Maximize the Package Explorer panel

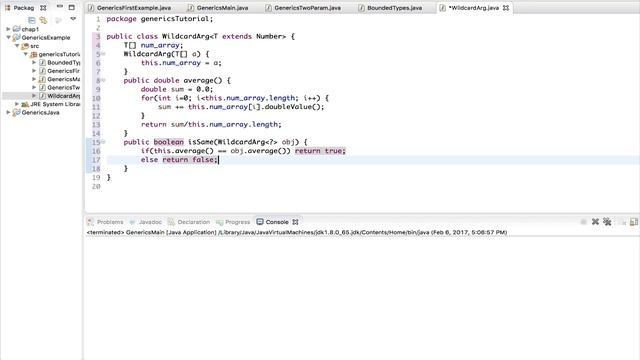72,7
